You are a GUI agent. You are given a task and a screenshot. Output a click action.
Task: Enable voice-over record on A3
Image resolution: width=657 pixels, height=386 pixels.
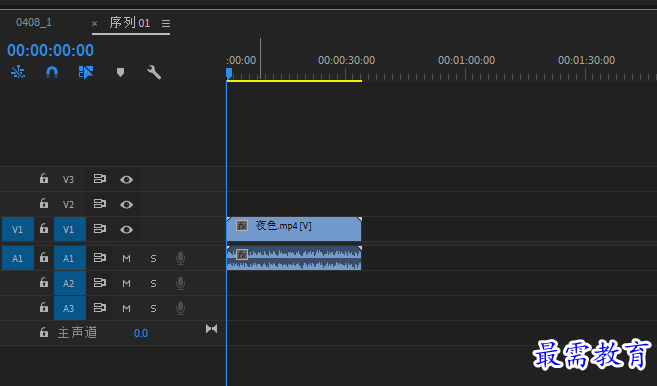pyautogui.click(x=181, y=308)
